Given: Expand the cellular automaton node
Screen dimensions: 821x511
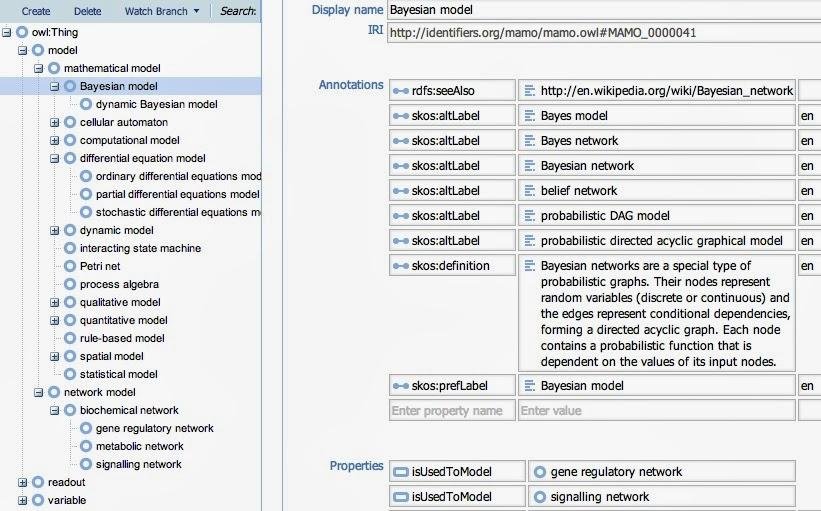Looking at the screenshot, I should pyautogui.click(x=55, y=122).
